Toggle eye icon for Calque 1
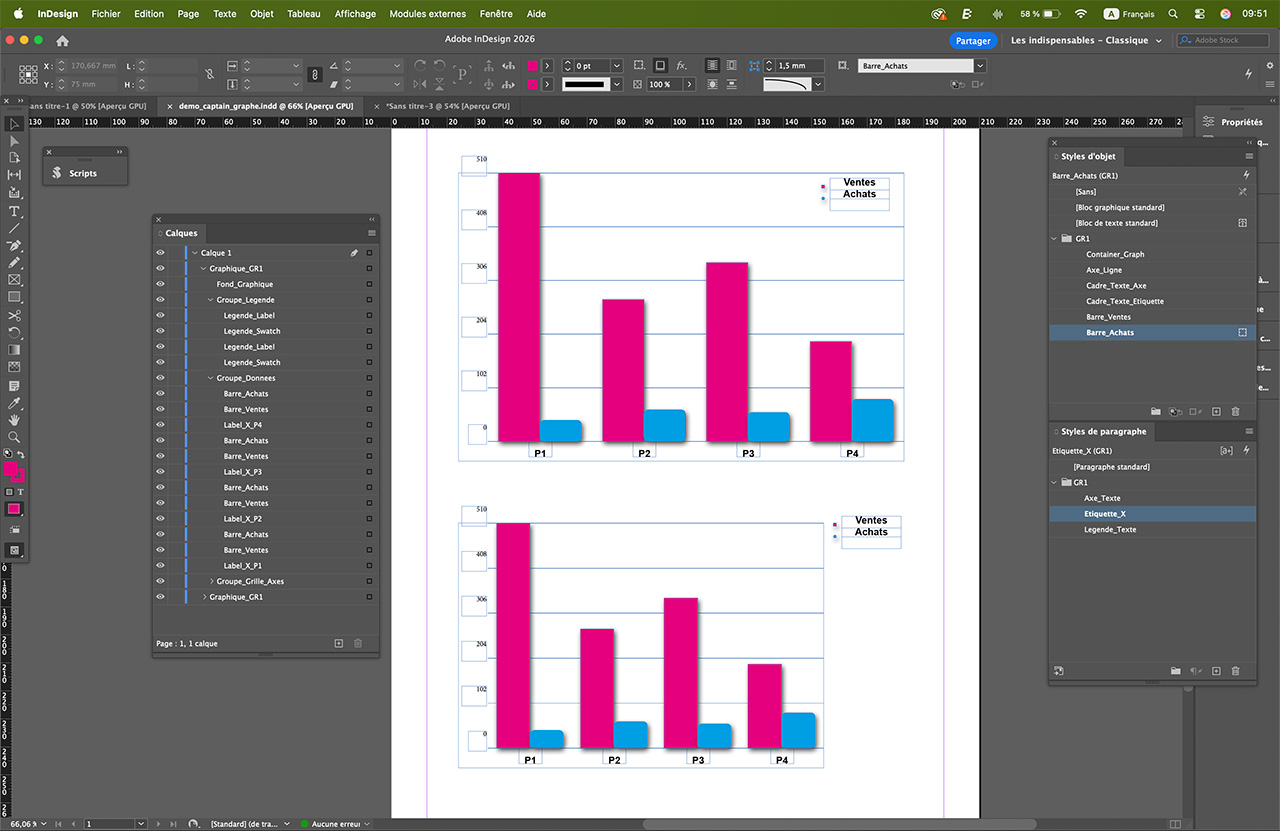1280x831 pixels. click(160, 253)
